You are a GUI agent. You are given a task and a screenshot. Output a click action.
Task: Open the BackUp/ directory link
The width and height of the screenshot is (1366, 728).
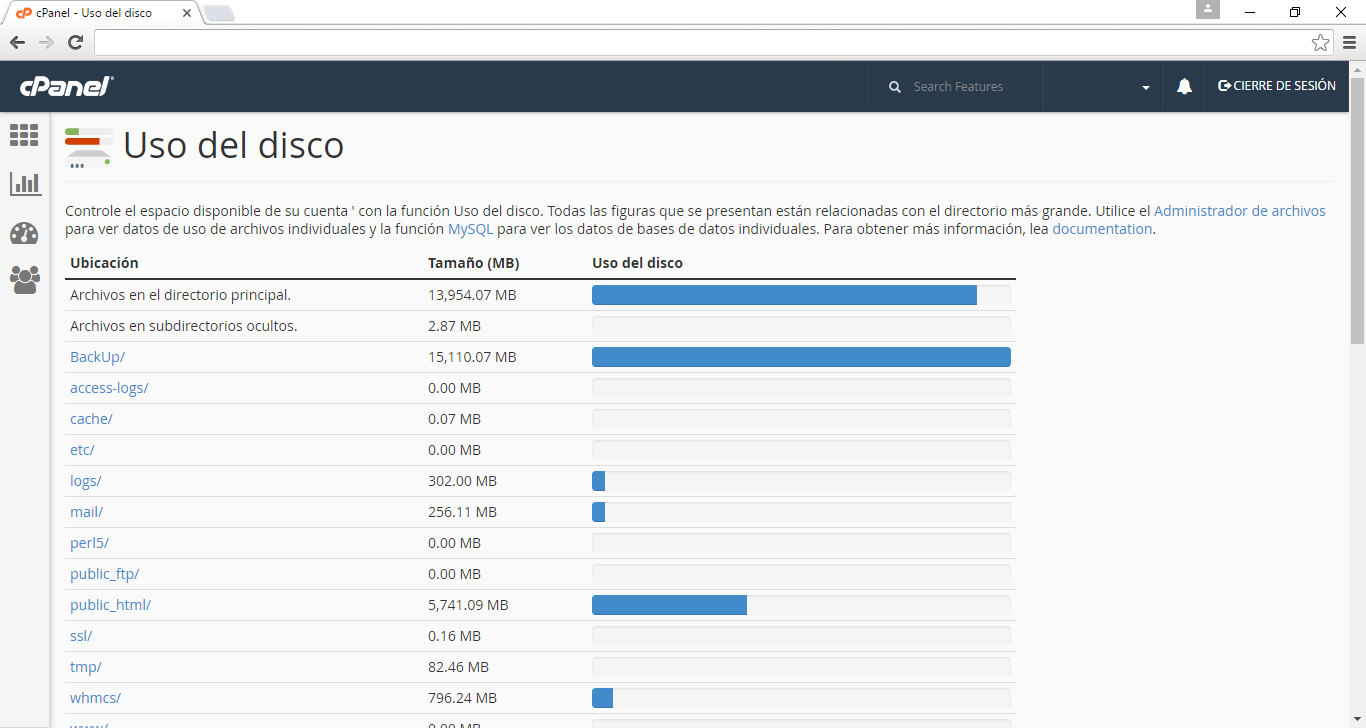(x=97, y=357)
